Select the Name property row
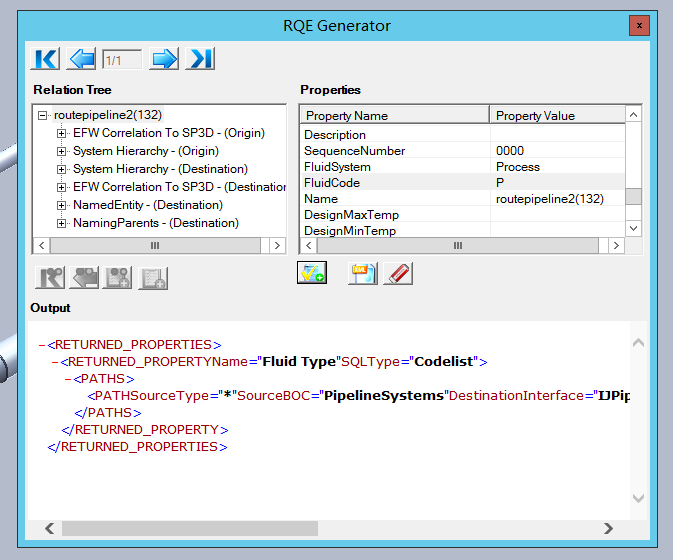This screenshot has width=673, height=560. pos(463,199)
